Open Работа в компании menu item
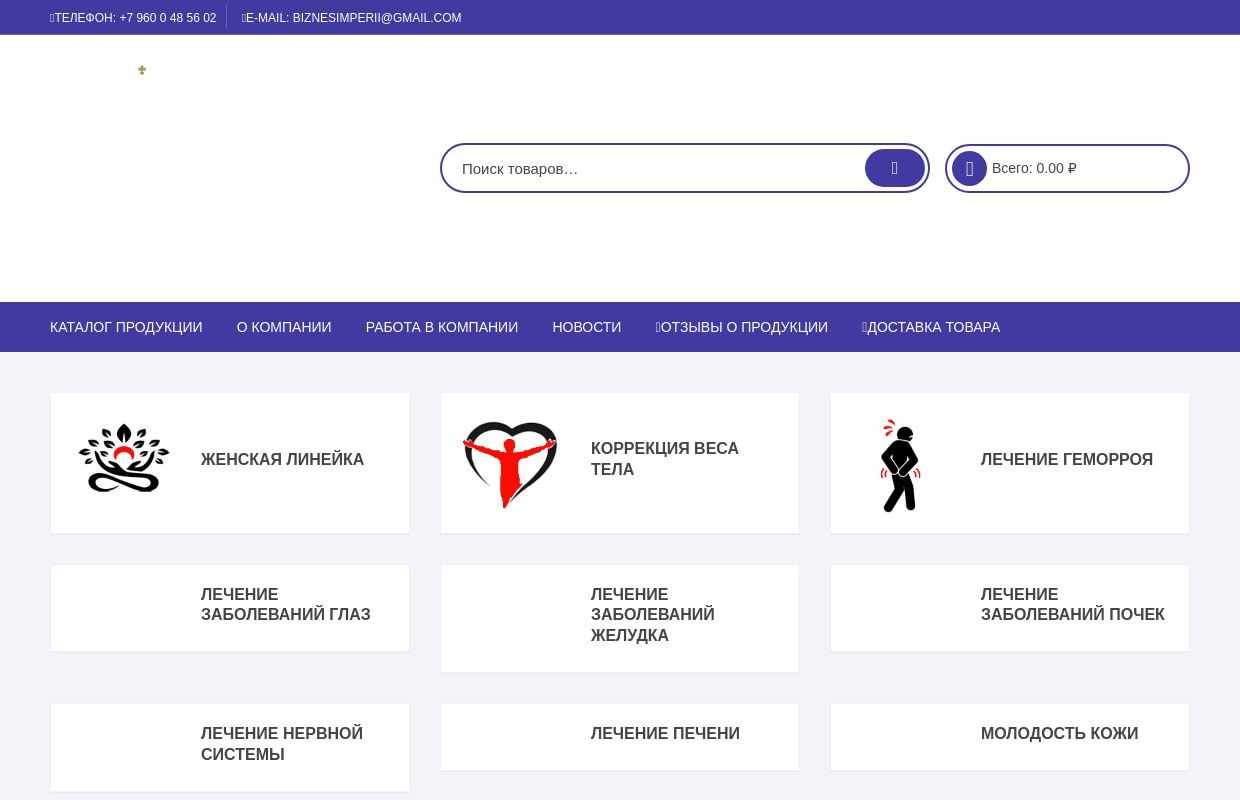This screenshot has width=1240, height=800. click(x=442, y=327)
